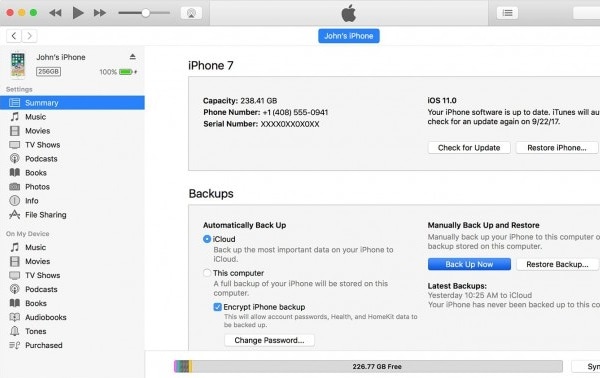This screenshot has height=378, width=600.
Task: Click the iPhone device thumbnail image
Action: tap(18, 65)
